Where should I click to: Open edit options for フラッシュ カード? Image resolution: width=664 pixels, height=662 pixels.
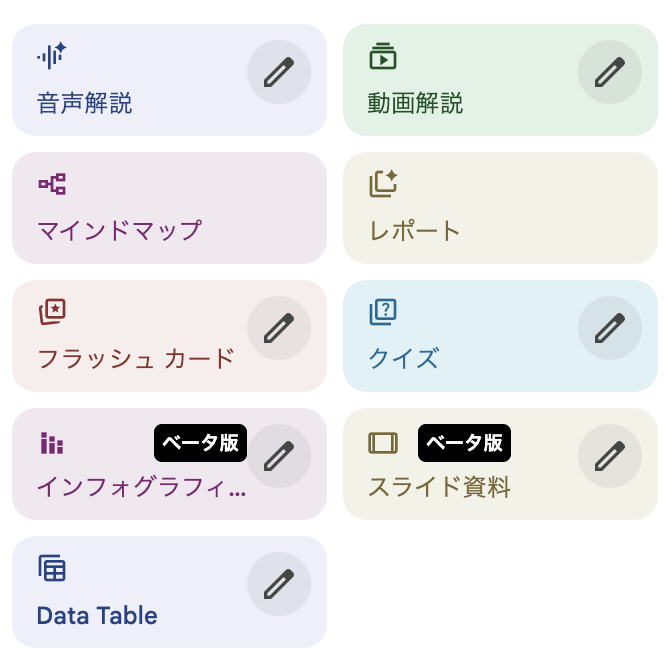point(278,328)
